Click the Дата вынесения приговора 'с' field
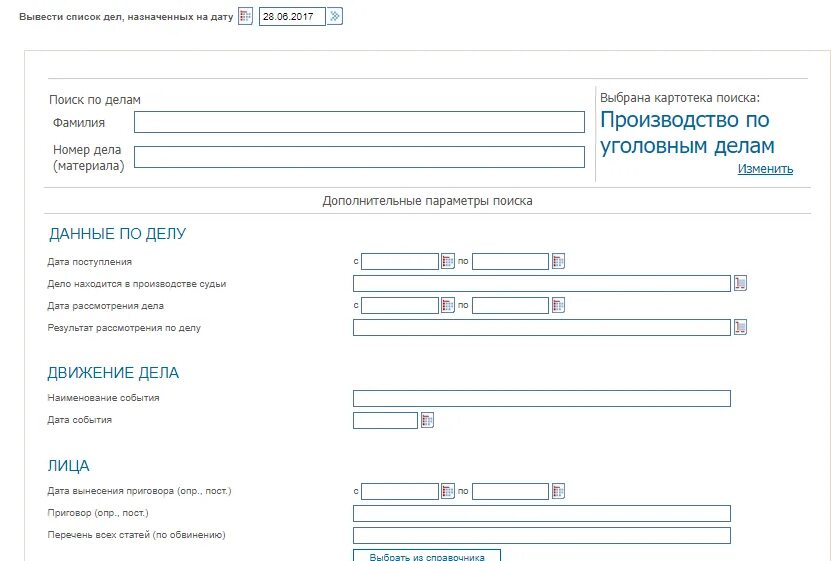The height and width of the screenshot is (561, 831). point(400,491)
